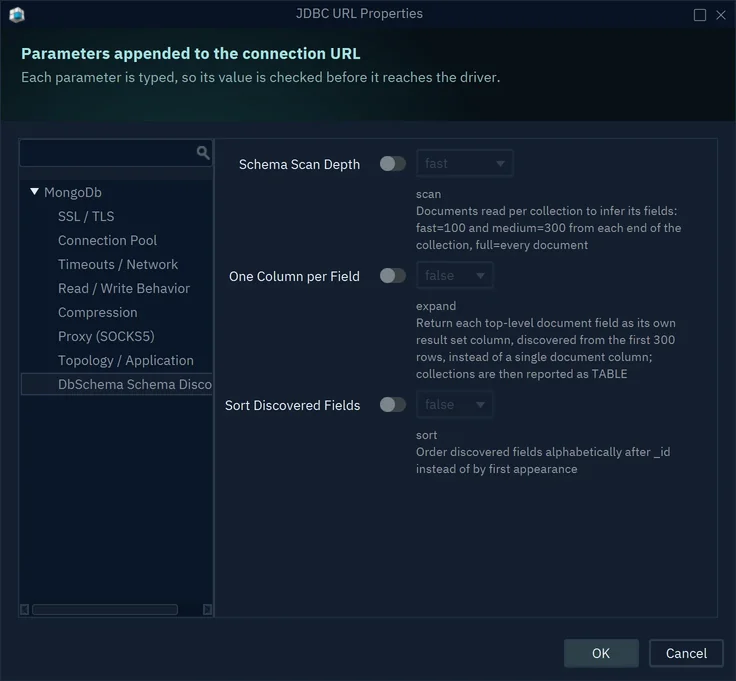Maximize the JDBC URL Properties window

click(x=699, y=15)
